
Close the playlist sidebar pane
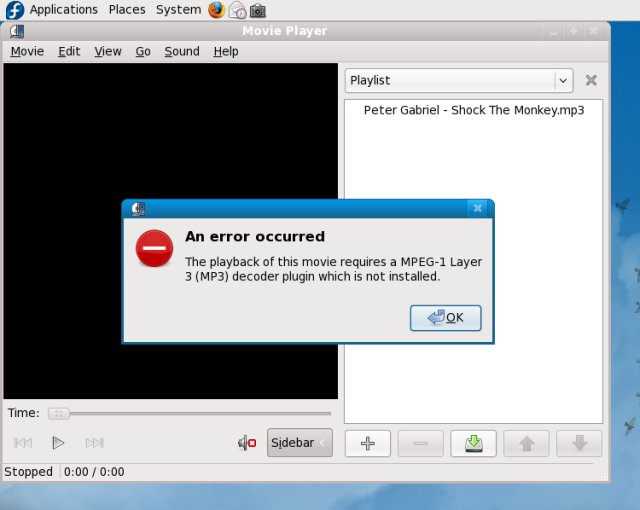[x=591, y=80]
